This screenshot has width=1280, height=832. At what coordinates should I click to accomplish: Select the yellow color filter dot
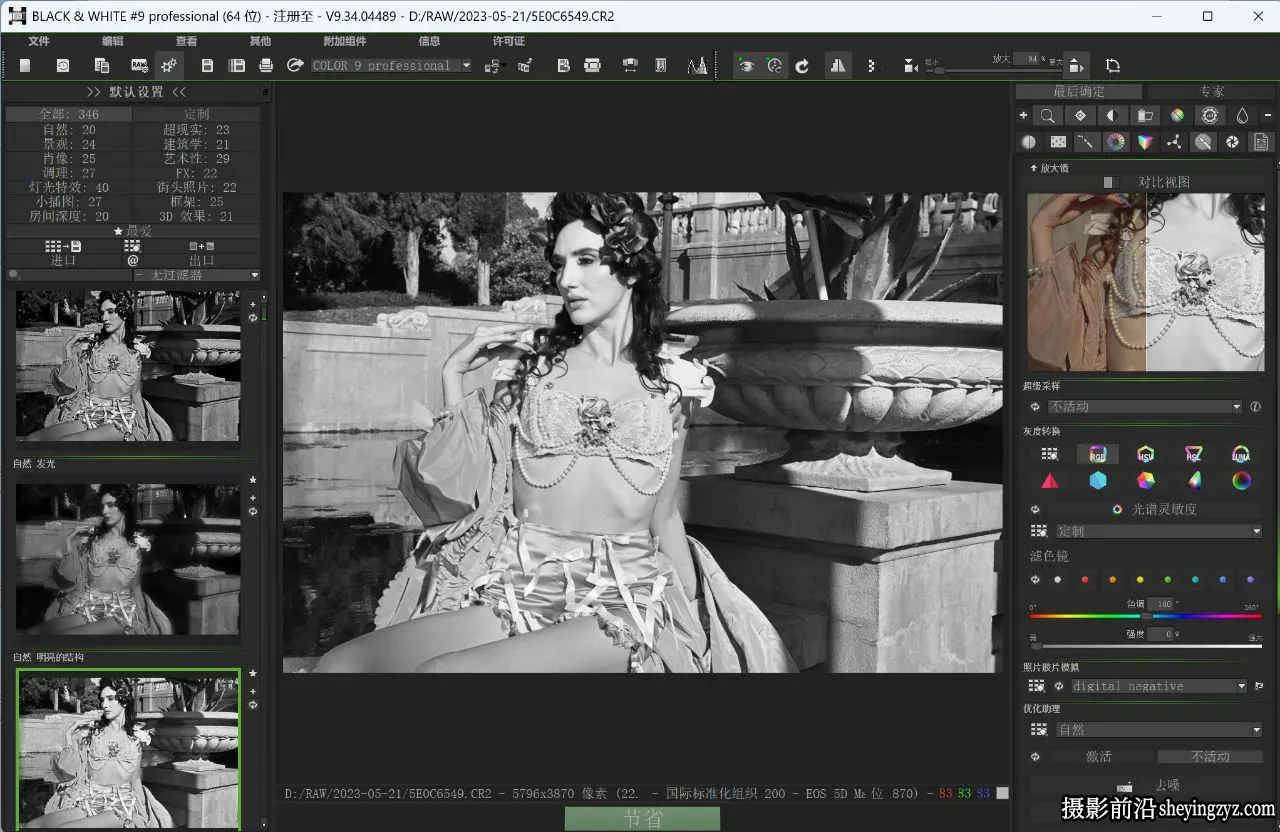1140,580
